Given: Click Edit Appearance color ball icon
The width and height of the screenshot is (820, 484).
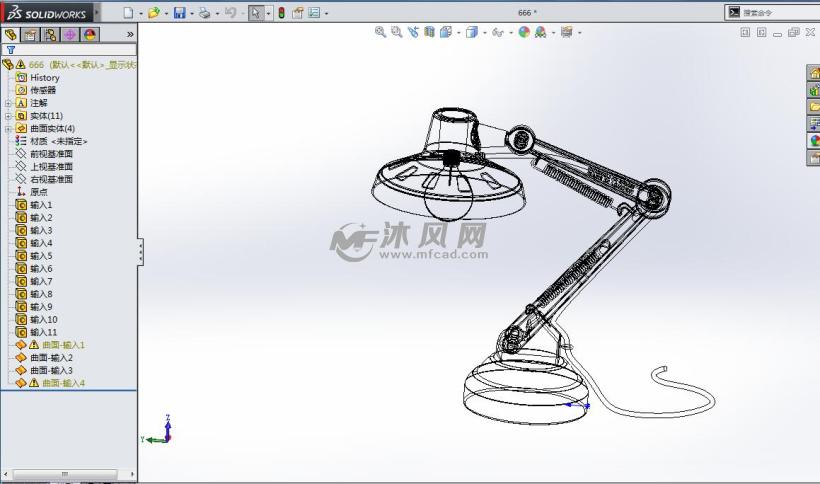Looking at the screenshot, I should [524, 32].
